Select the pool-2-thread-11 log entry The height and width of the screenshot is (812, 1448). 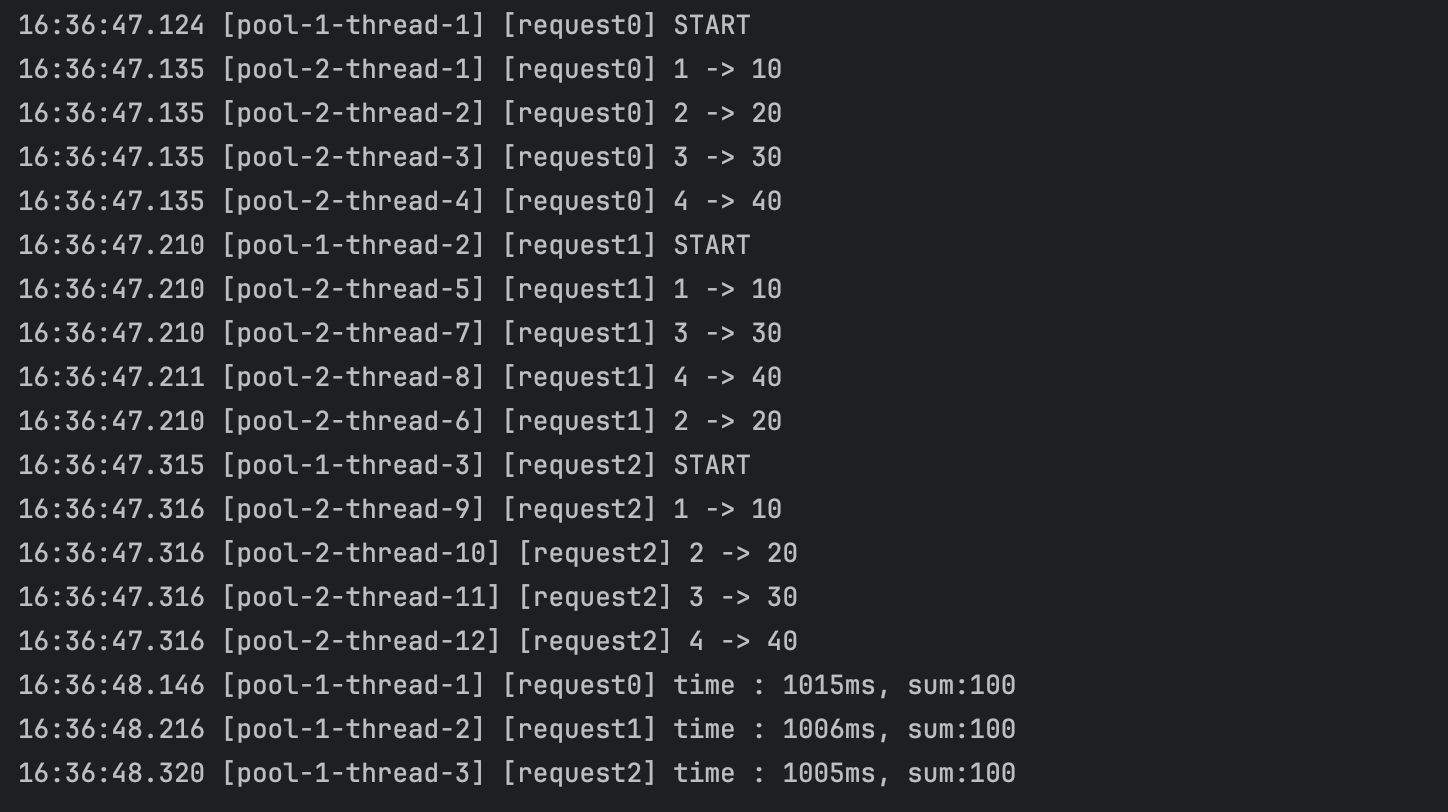click(x=408, y=597)
